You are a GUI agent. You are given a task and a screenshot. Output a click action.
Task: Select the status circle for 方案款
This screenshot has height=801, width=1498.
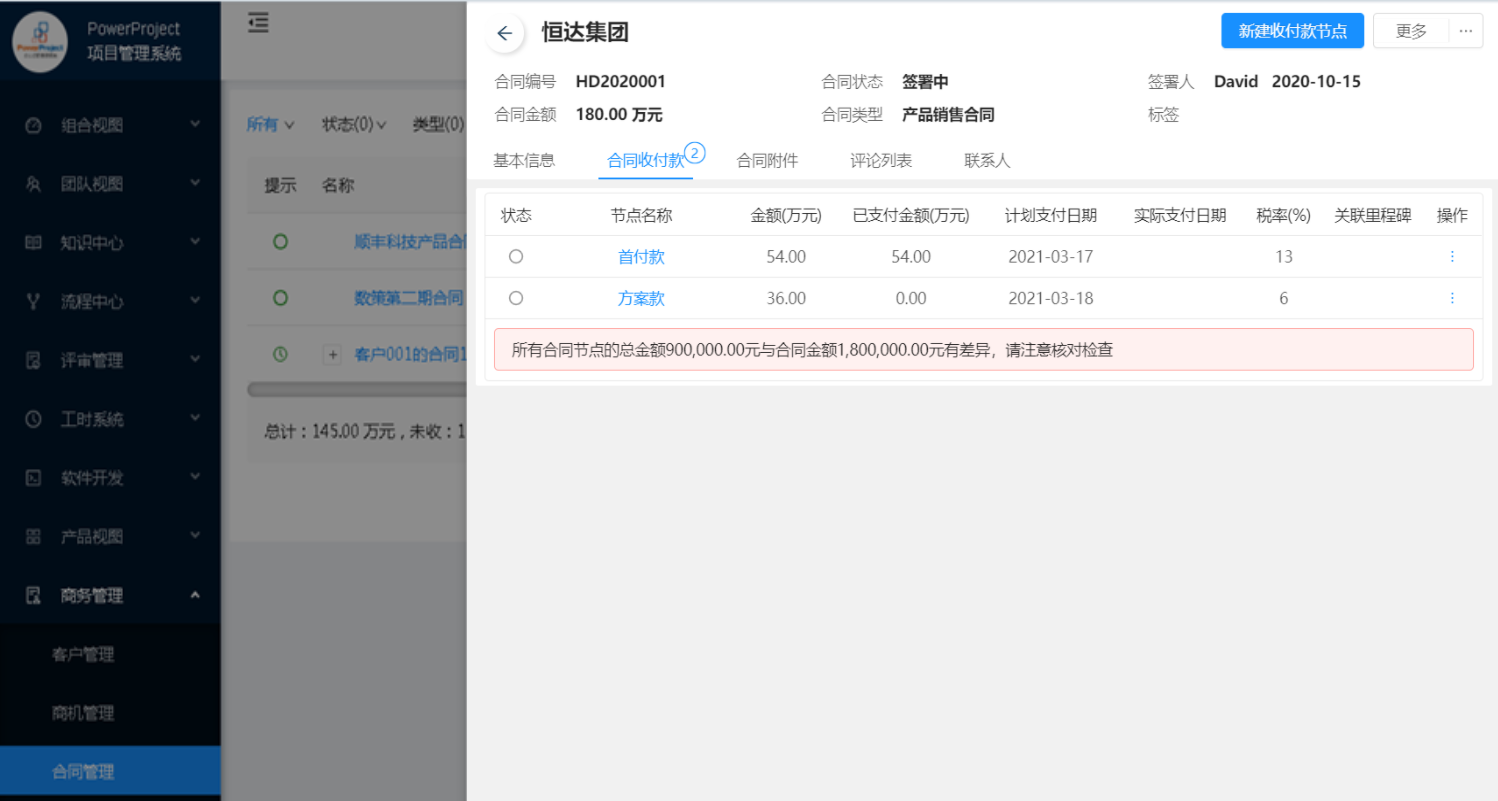coord(516,298)
